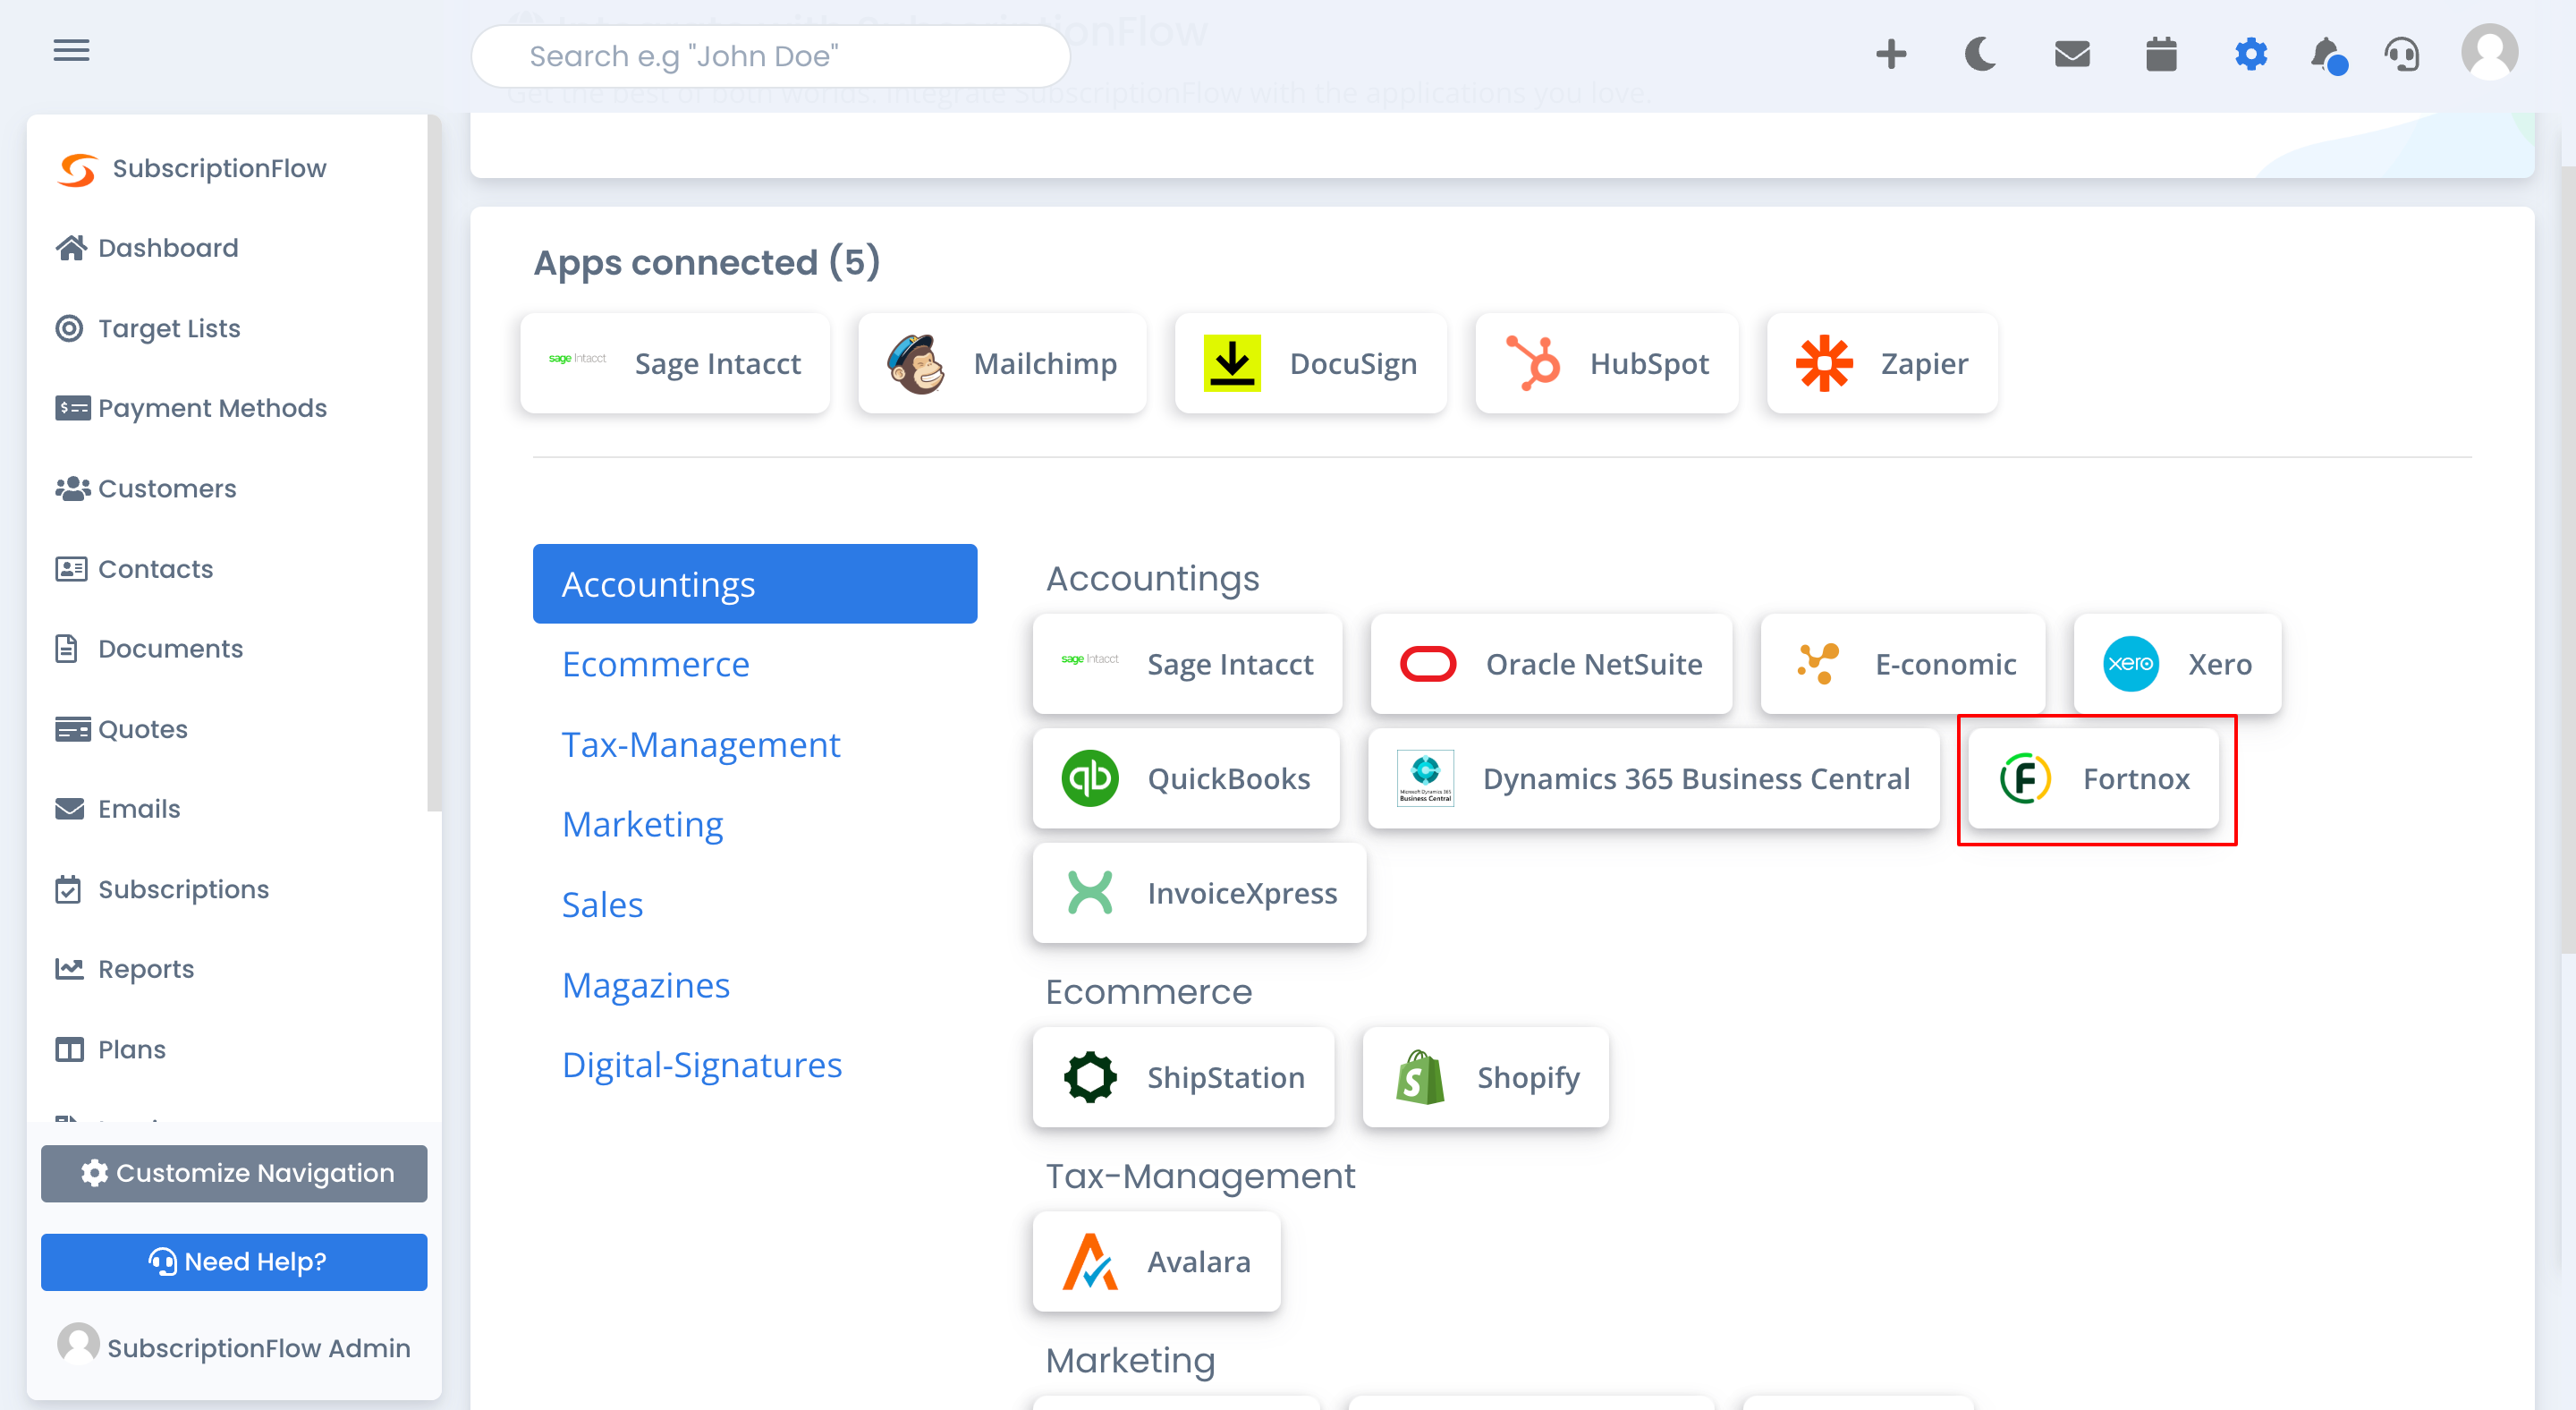2576x1410 pixels.
Task: Click the page vertical scrollbar
Action: pyautogui.click(x=2568, y=560)
